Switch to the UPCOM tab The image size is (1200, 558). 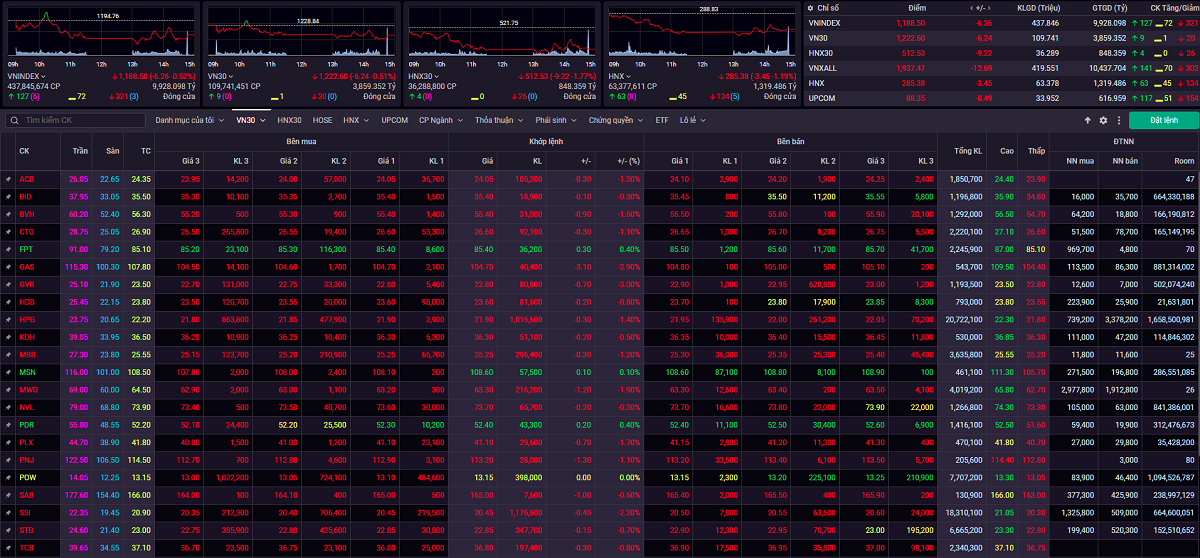click(x=394, y=120)
